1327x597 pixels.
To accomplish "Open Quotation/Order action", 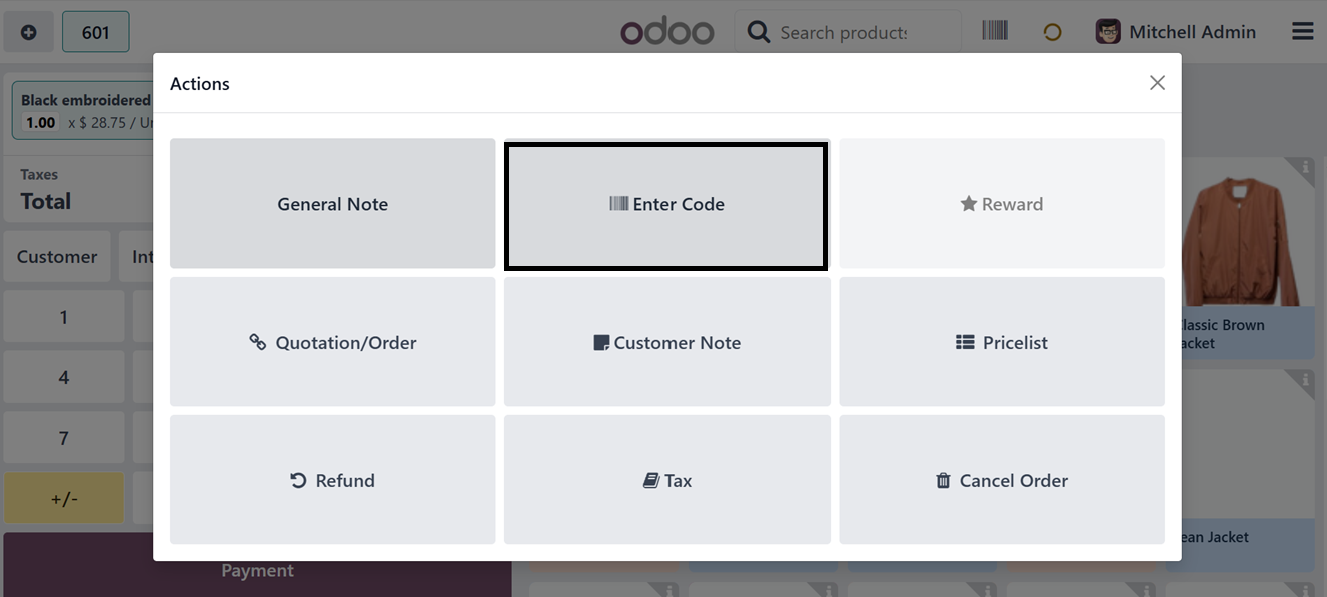I will tap(332, 342).
